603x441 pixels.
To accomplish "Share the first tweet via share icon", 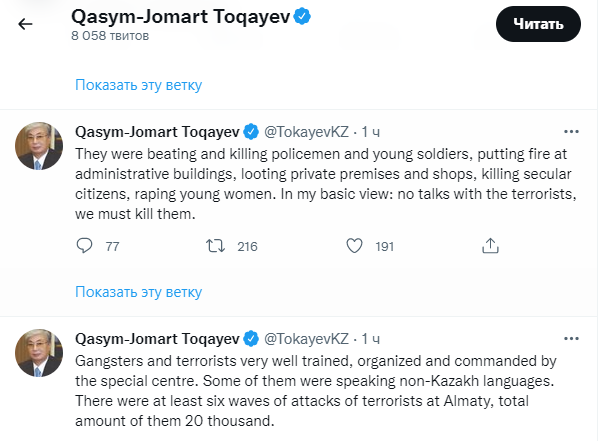I will [490, 246].
